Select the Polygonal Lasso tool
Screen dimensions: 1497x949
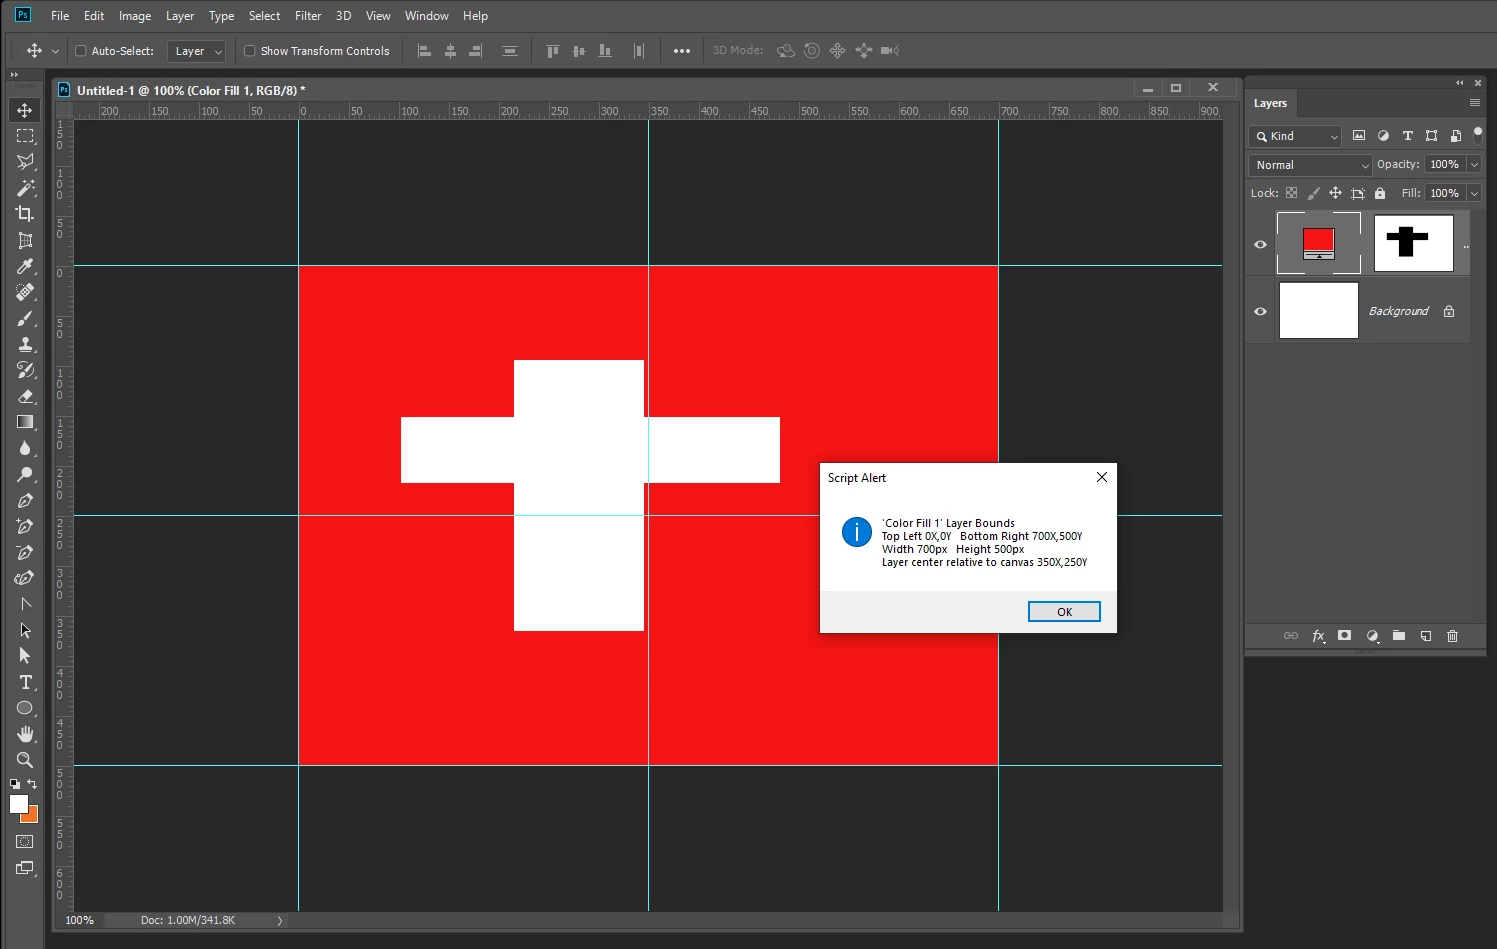(x=25, y=162)
